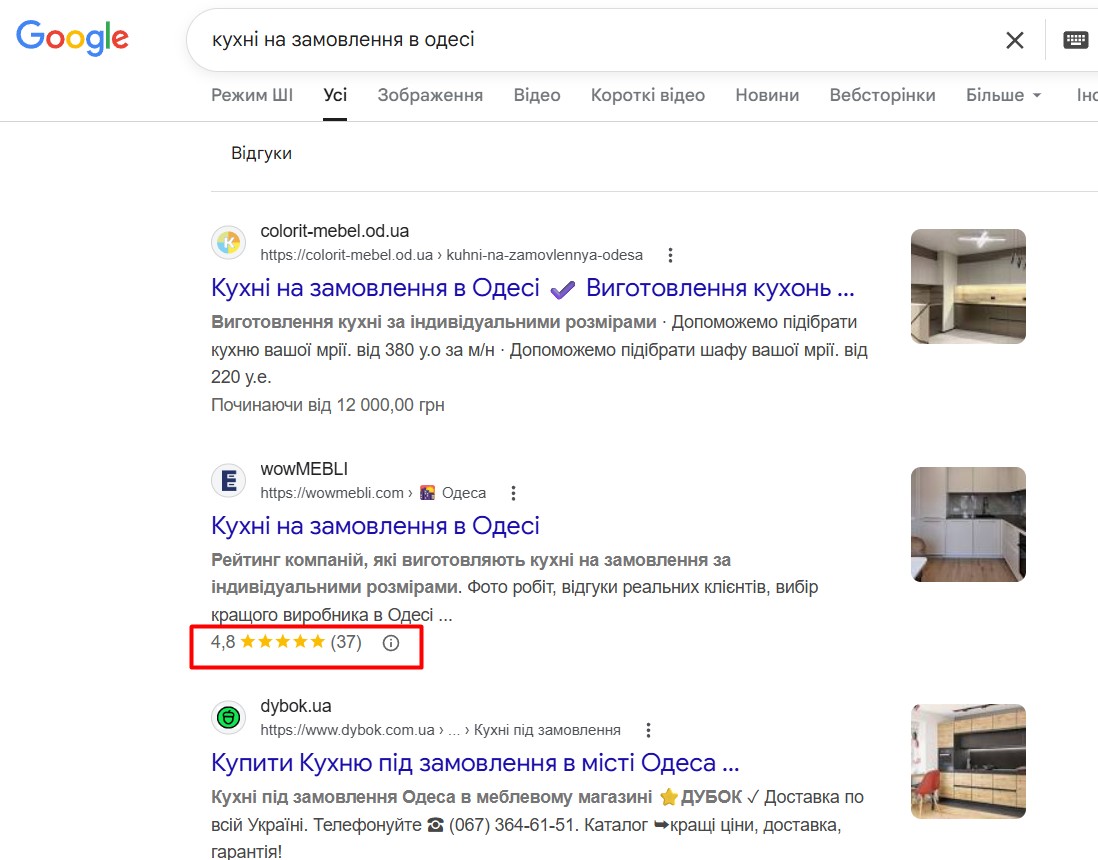This screenshot has height=860, width=1098.
Task: Click the dybok.ua site name
Action: pyautogui.click(x=296, y=706)
